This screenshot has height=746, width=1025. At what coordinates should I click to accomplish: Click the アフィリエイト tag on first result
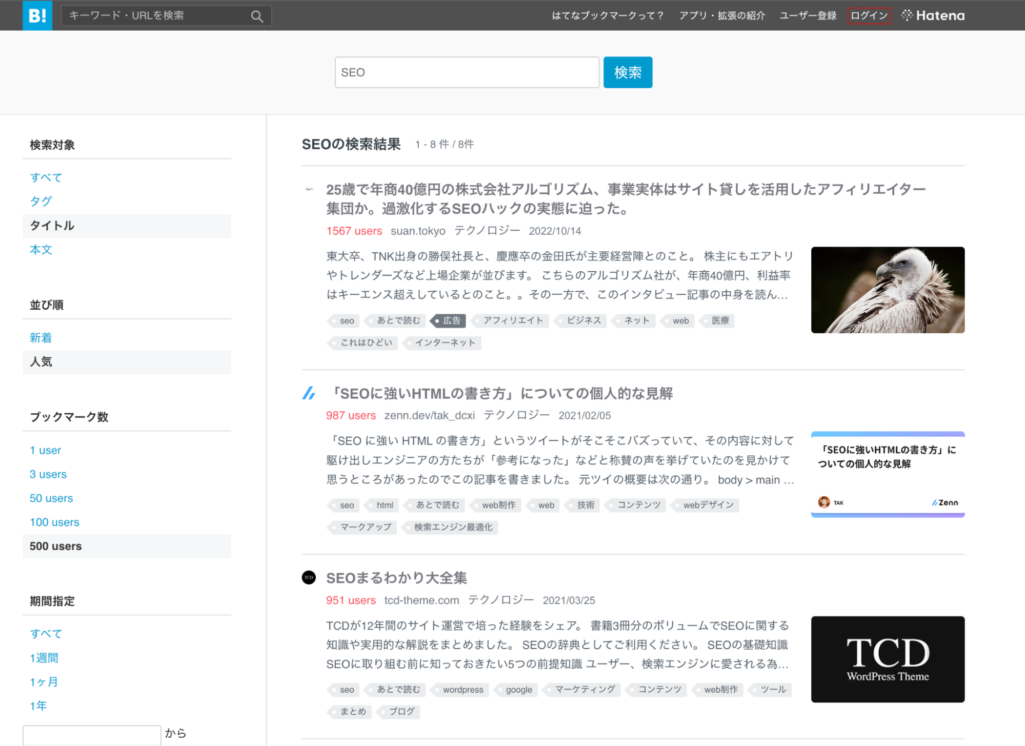[x=513, y=321]
